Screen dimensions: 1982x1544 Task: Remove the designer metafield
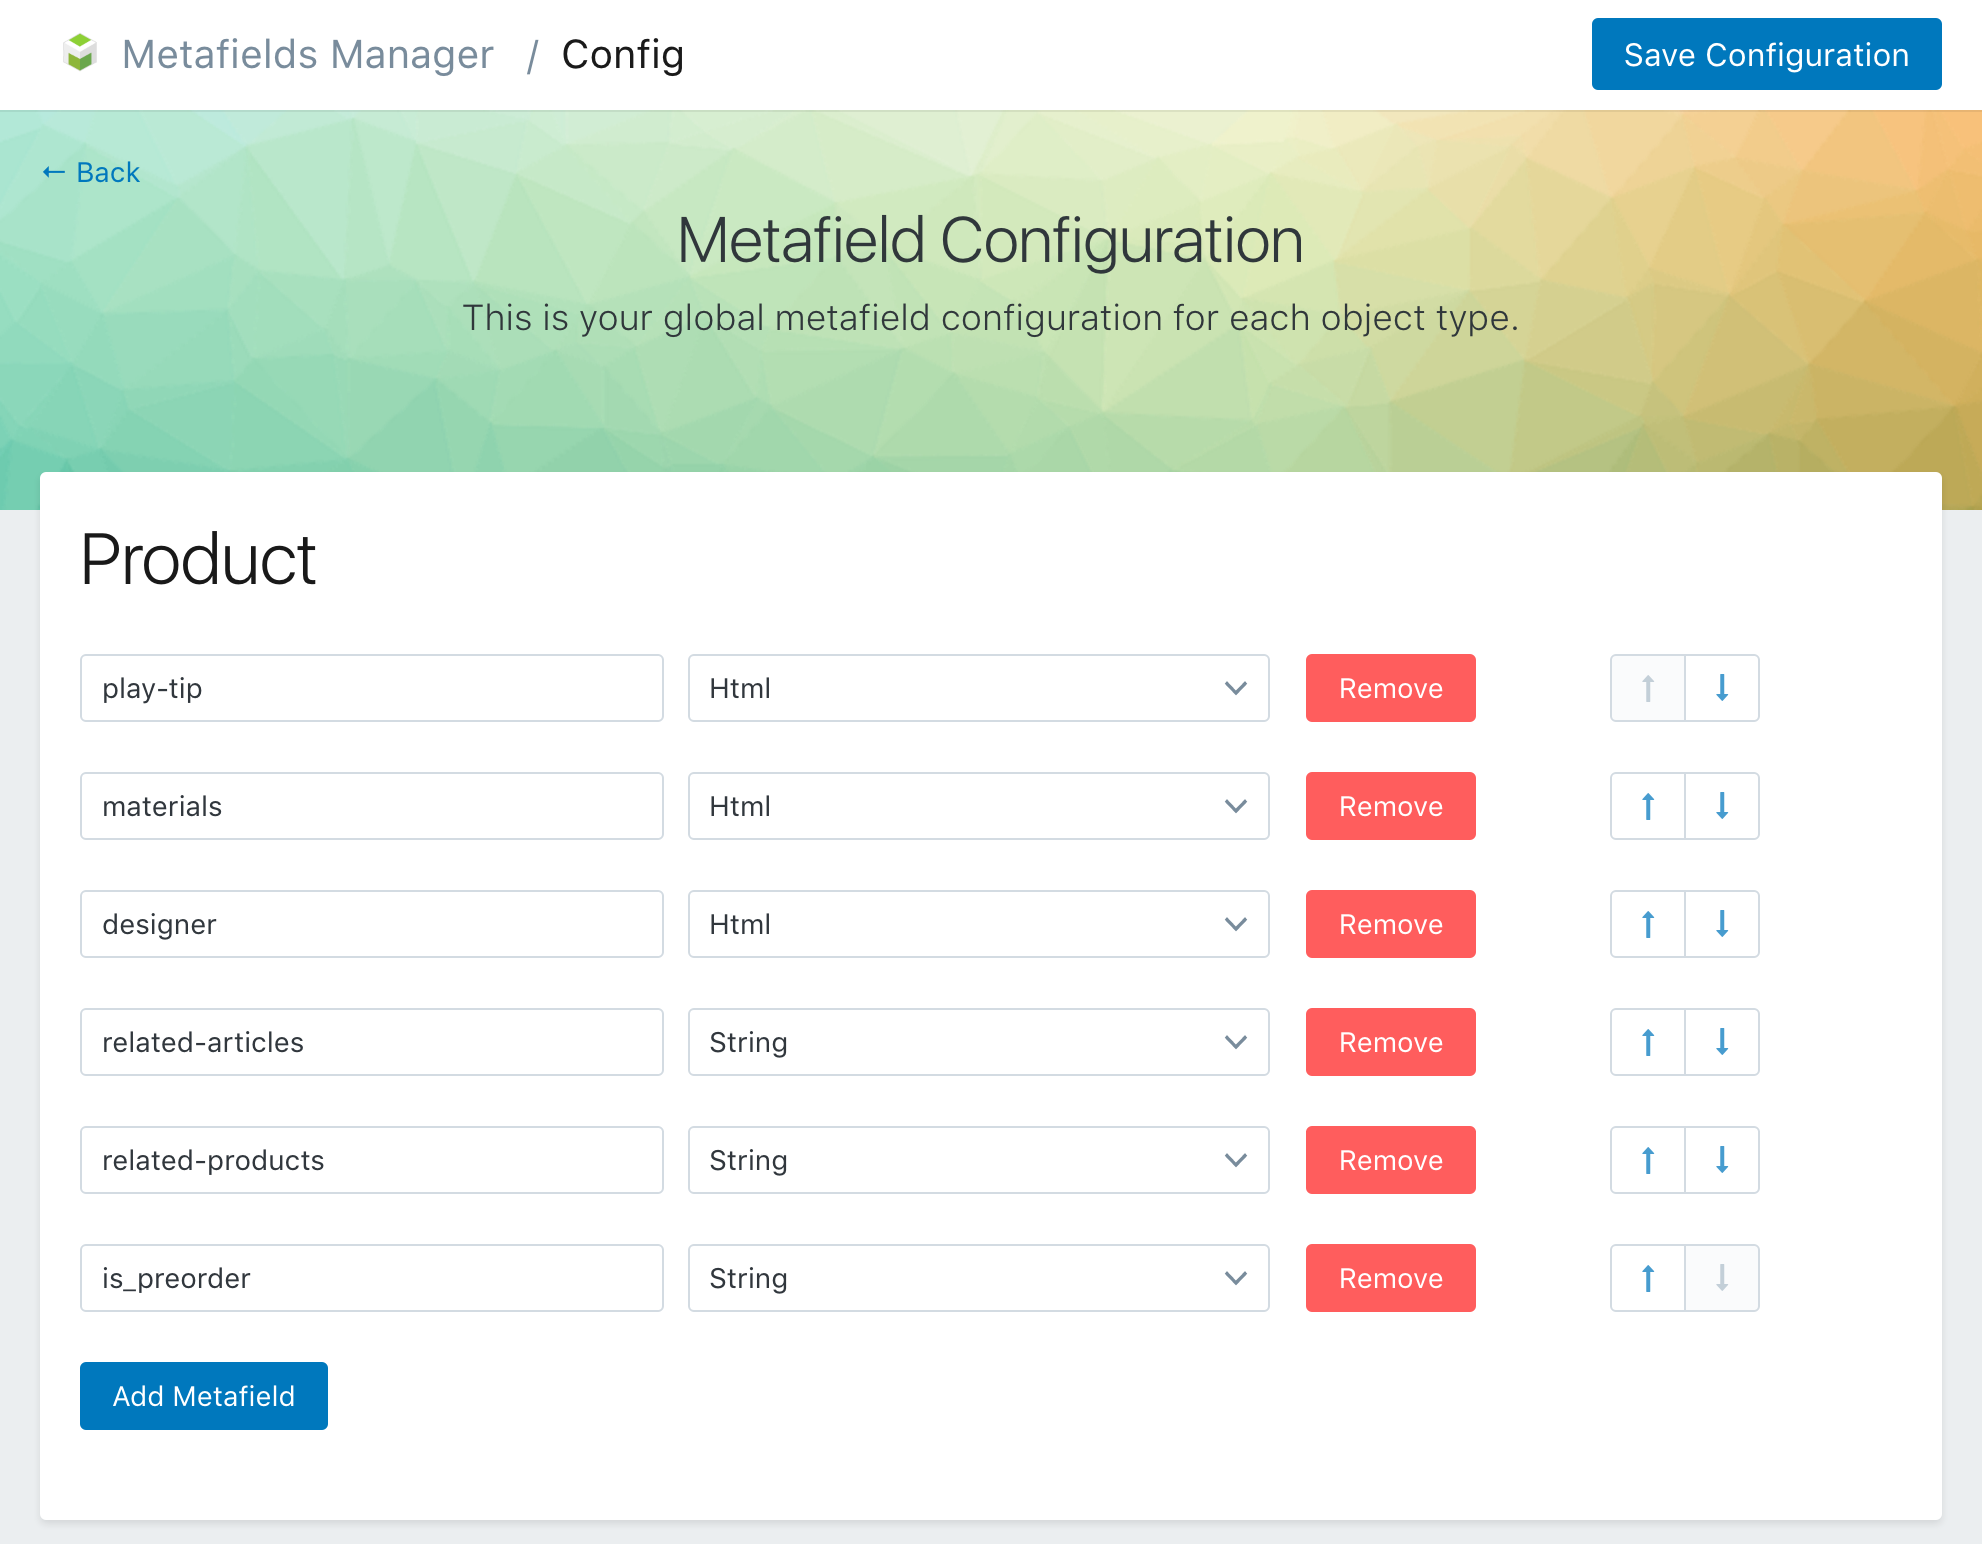(x=1390, y=924)
